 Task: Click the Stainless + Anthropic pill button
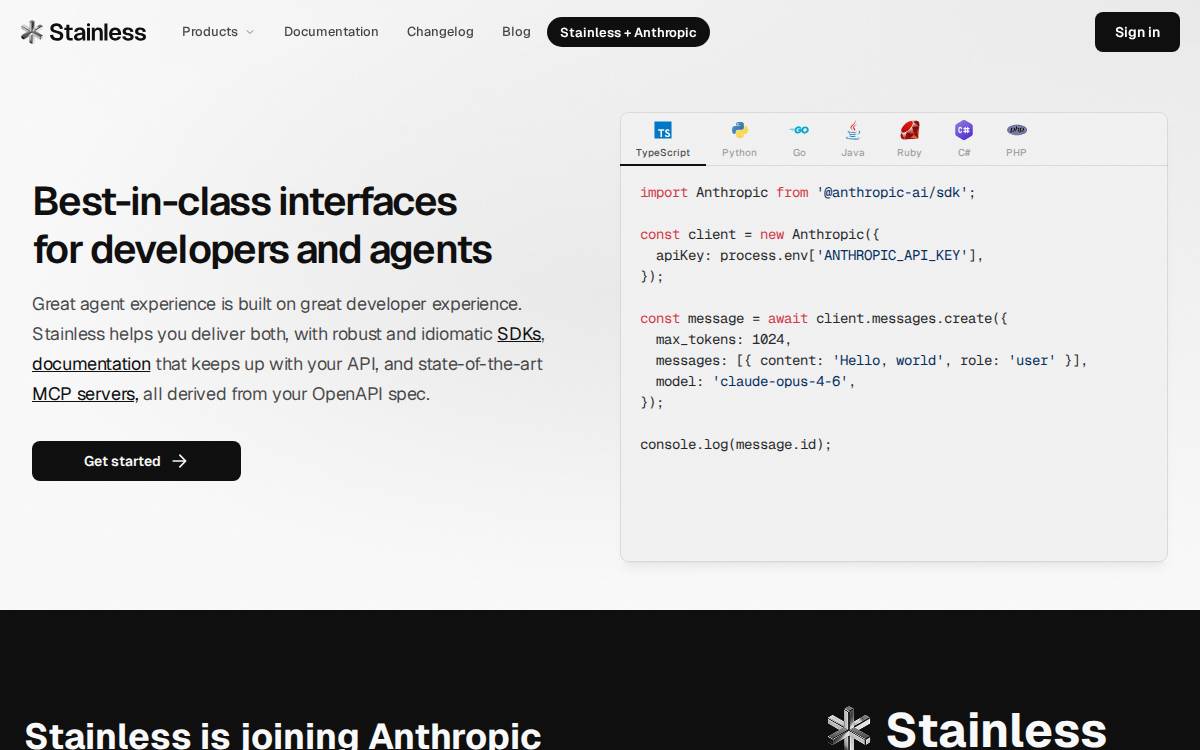(628, 32)
